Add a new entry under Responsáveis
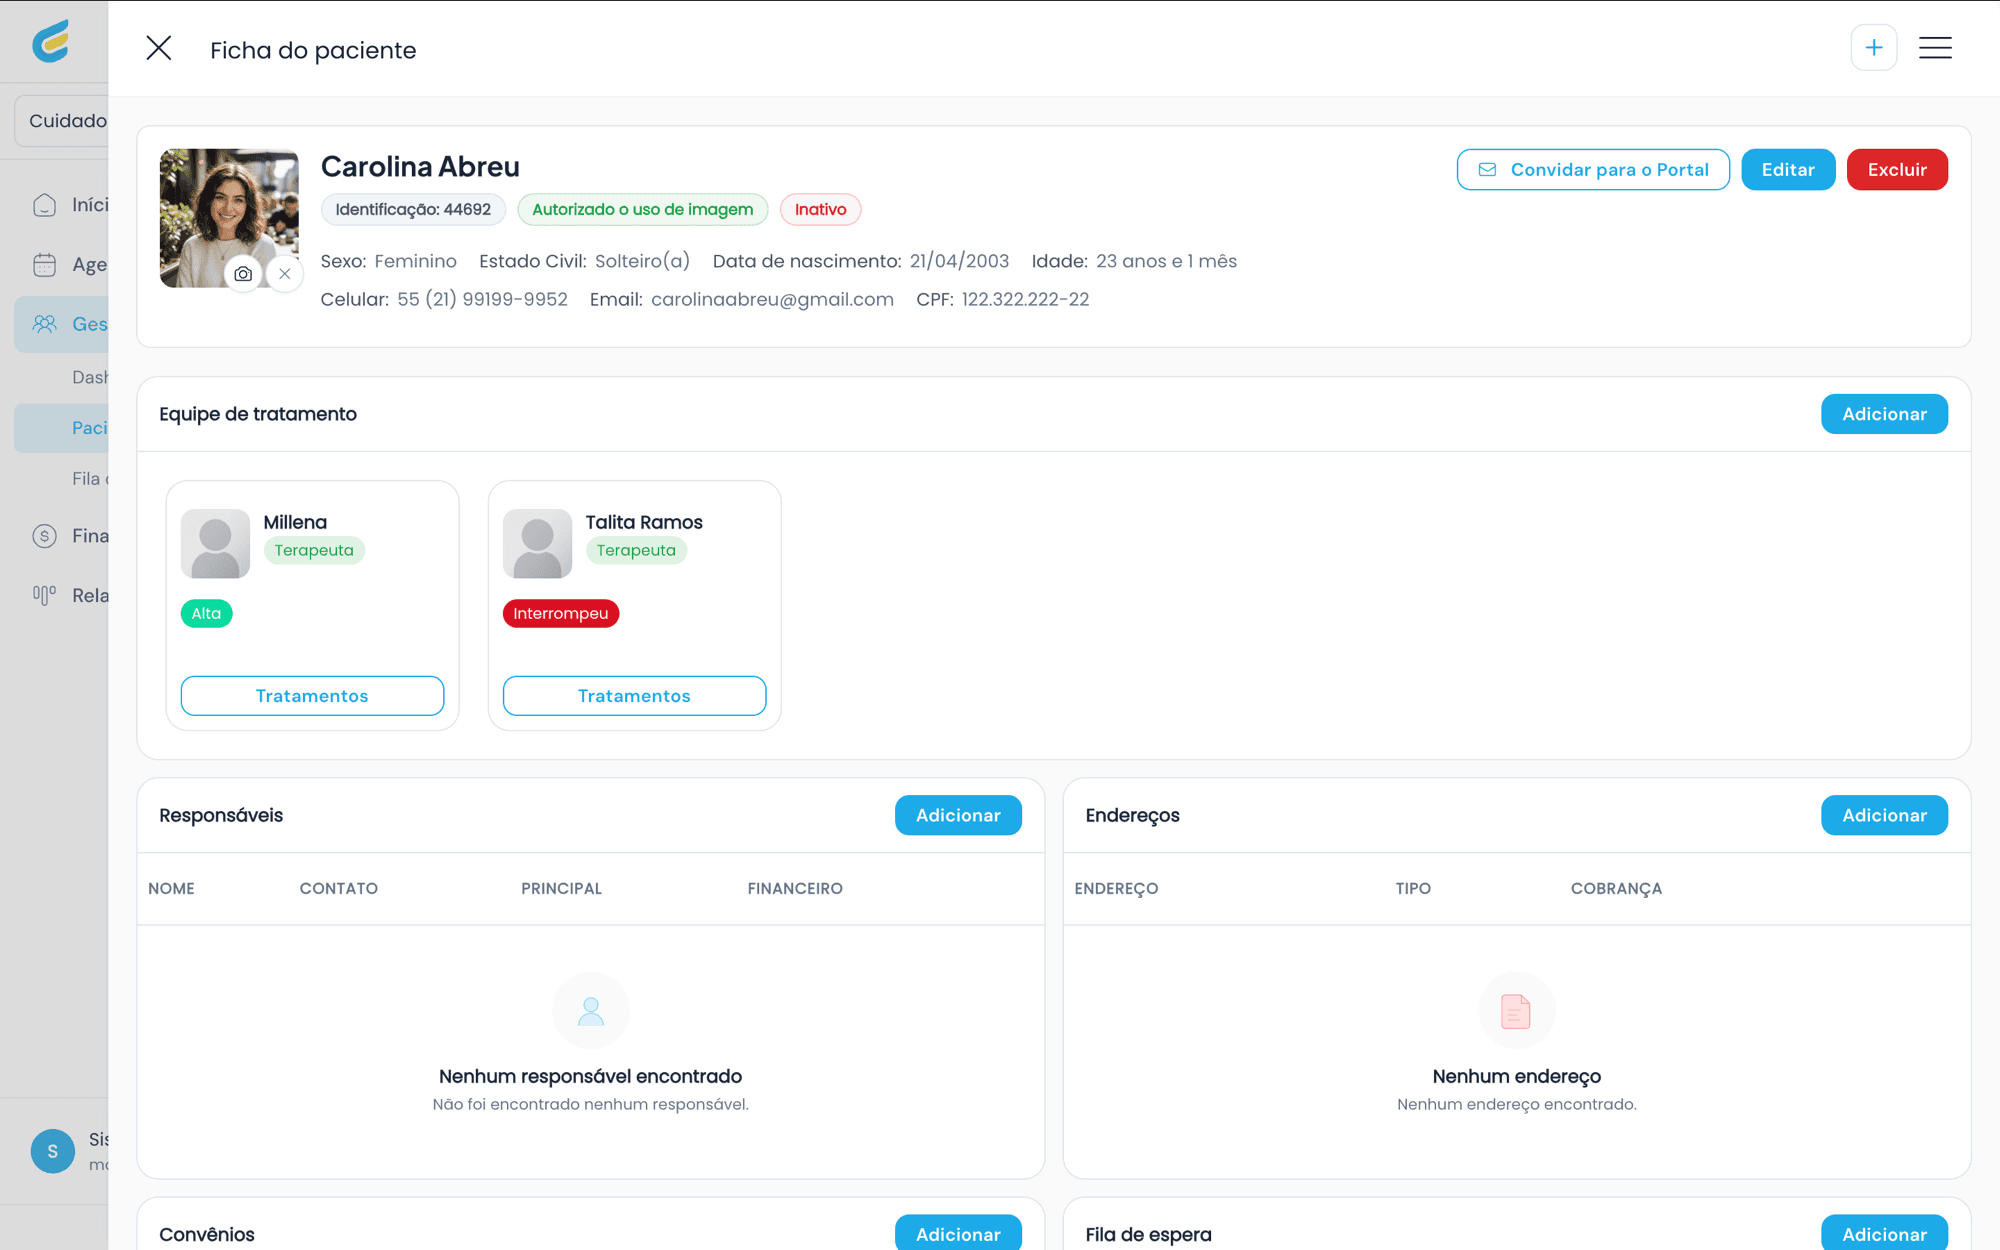This screenshot has height=1250, width=2000. click(x=958, y=815)
